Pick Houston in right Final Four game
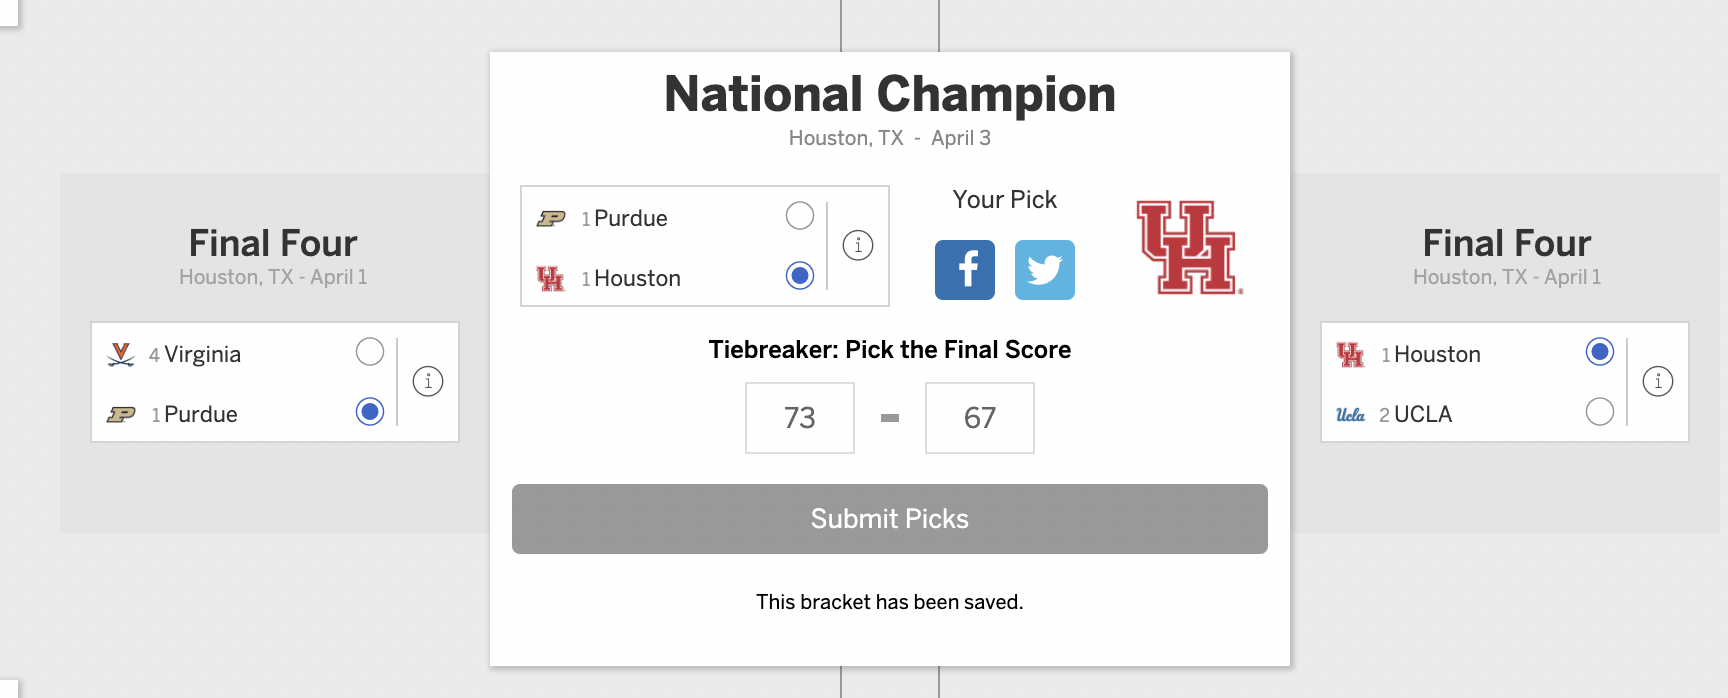Image resolution: width=1728 pixels, height=698 pixels. point(1600,352)
